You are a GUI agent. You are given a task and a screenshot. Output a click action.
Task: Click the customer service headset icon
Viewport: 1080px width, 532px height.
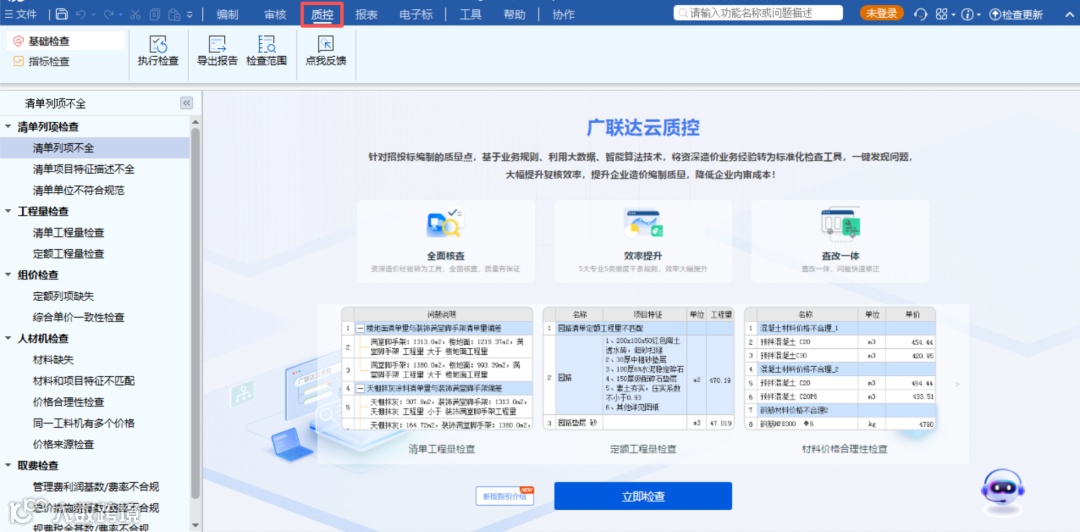click(921, 14)
